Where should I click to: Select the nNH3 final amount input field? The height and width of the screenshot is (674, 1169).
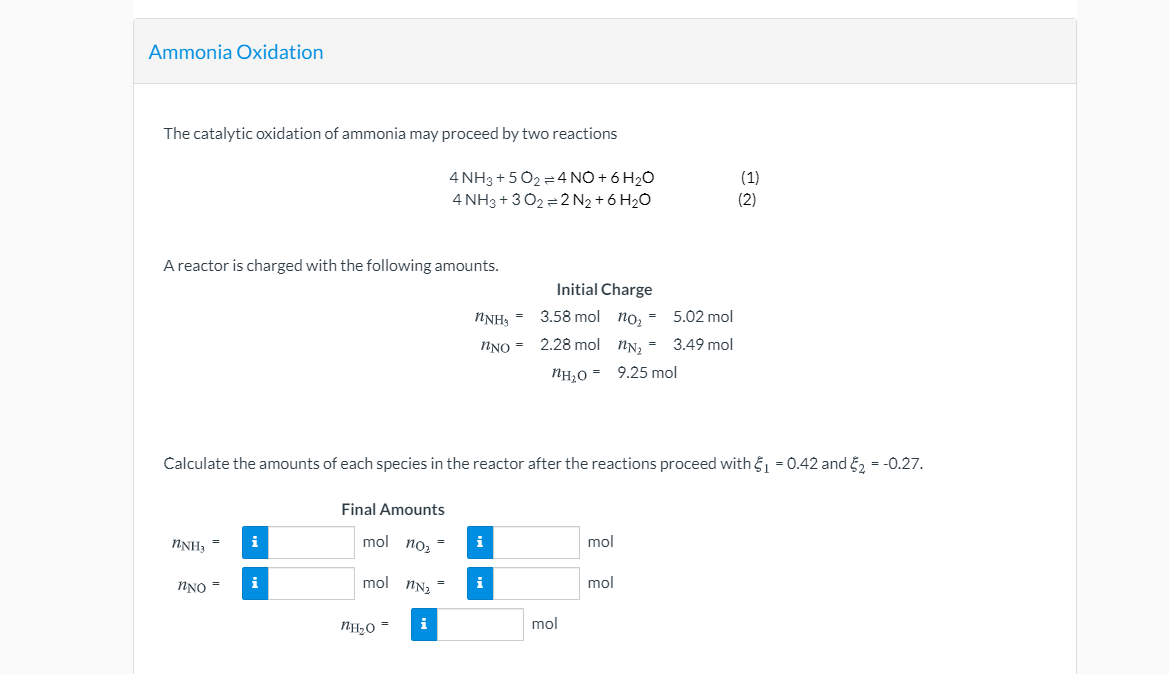click(310, 542)
